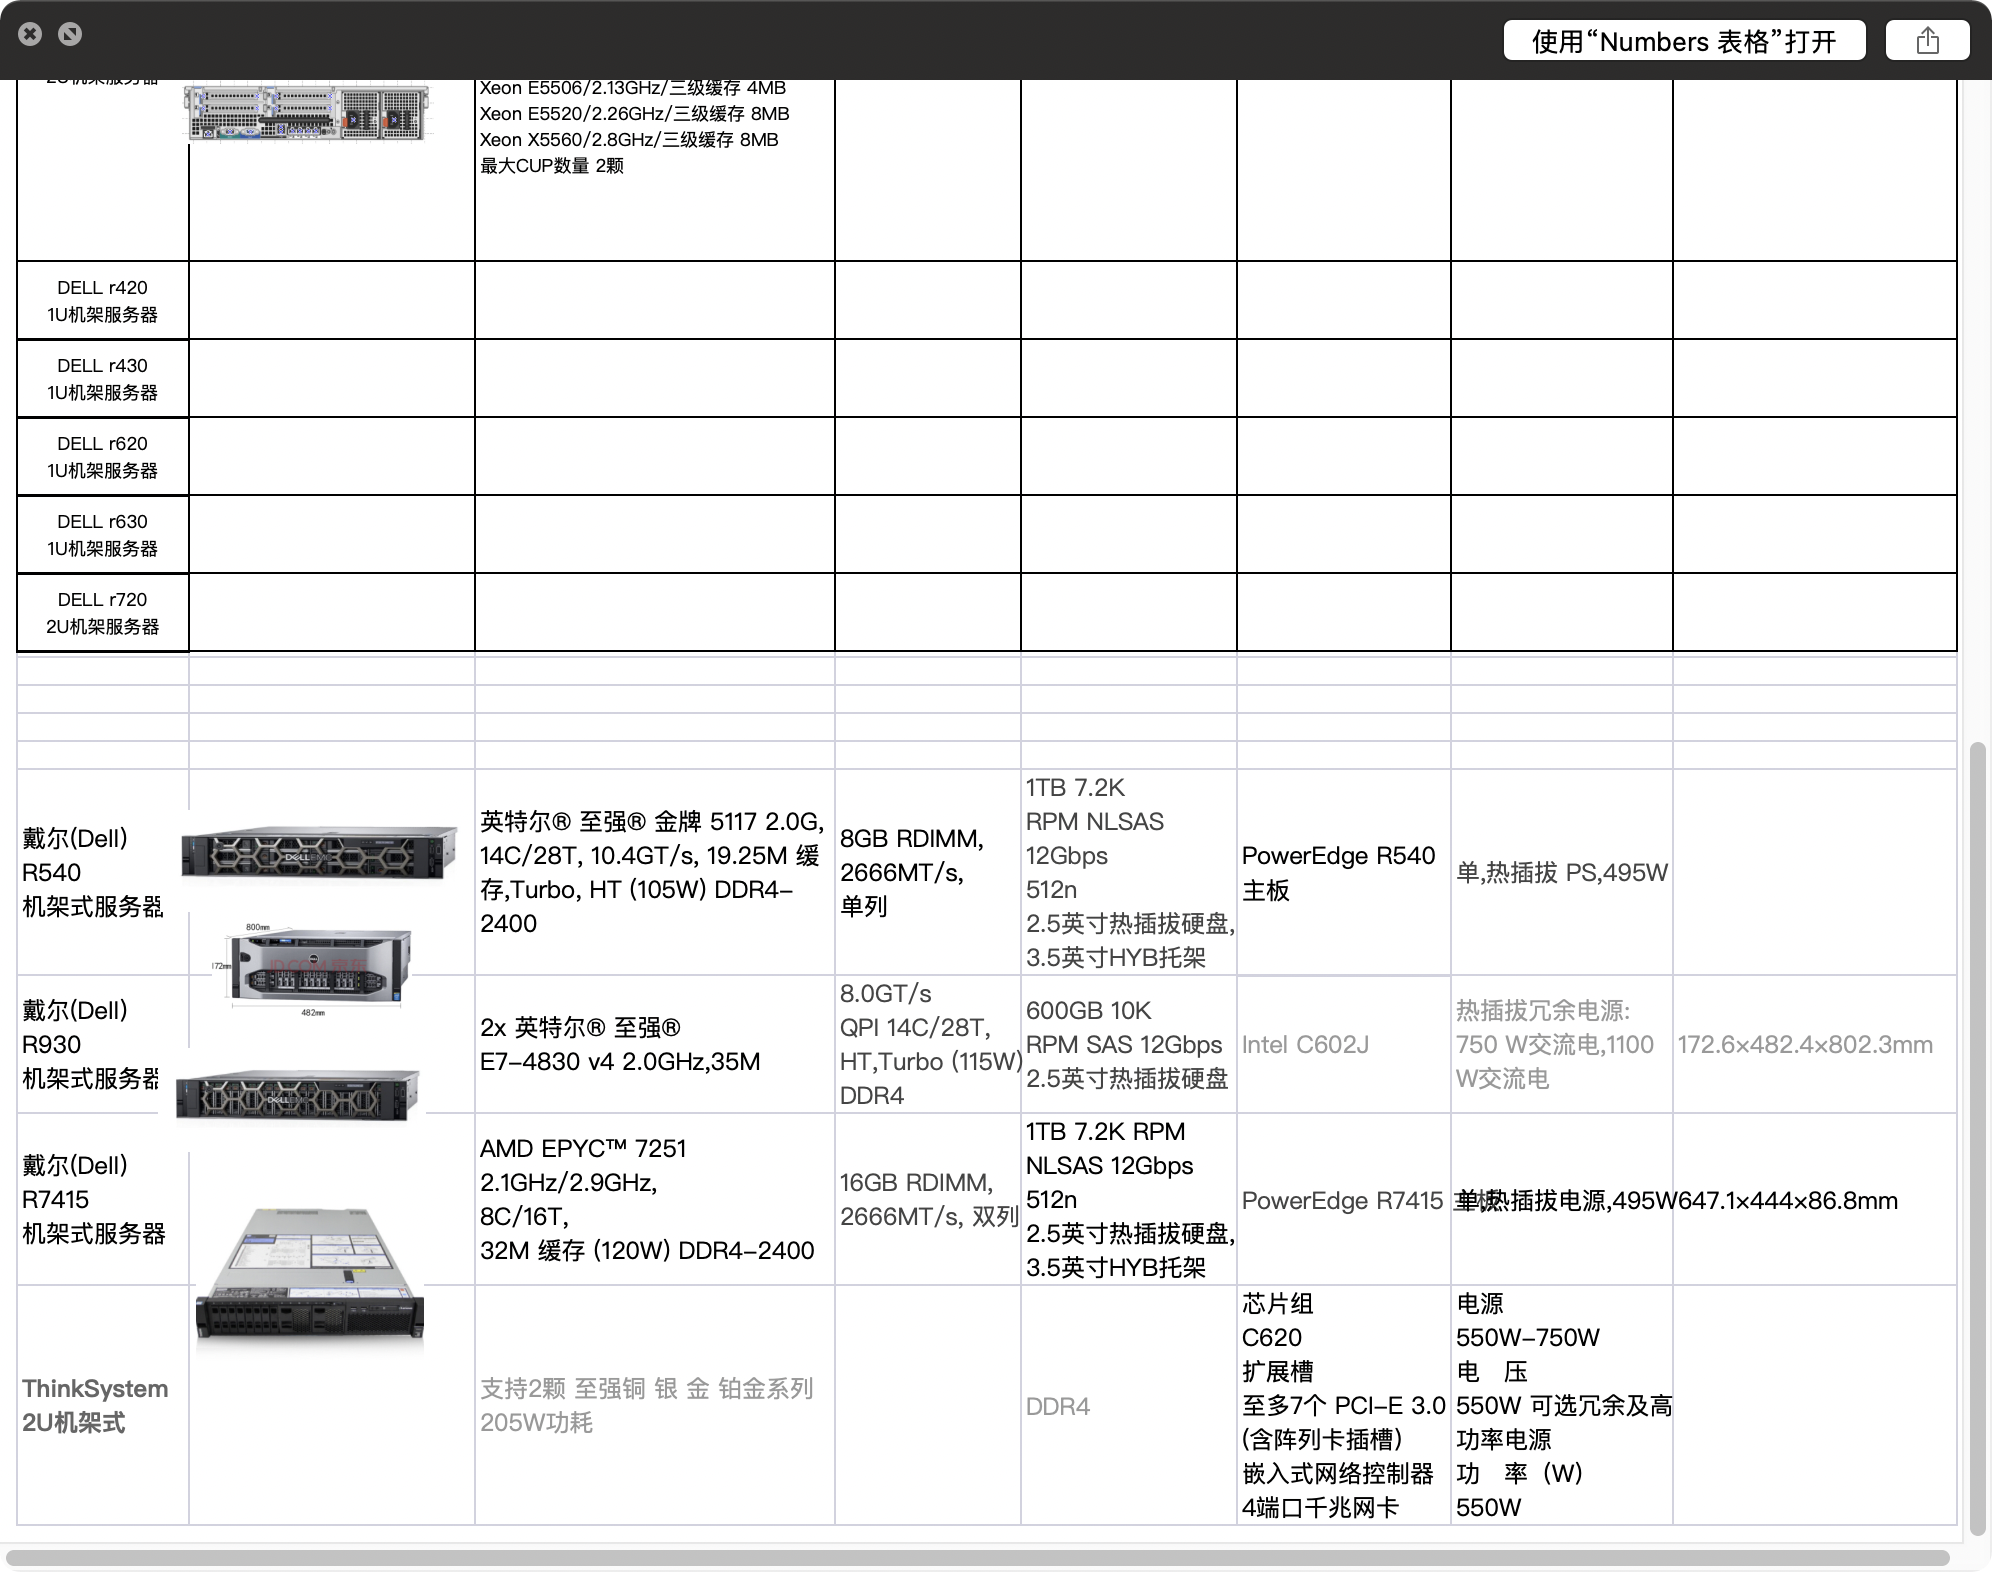Click the full-screen expand icon

coord(70,34)
